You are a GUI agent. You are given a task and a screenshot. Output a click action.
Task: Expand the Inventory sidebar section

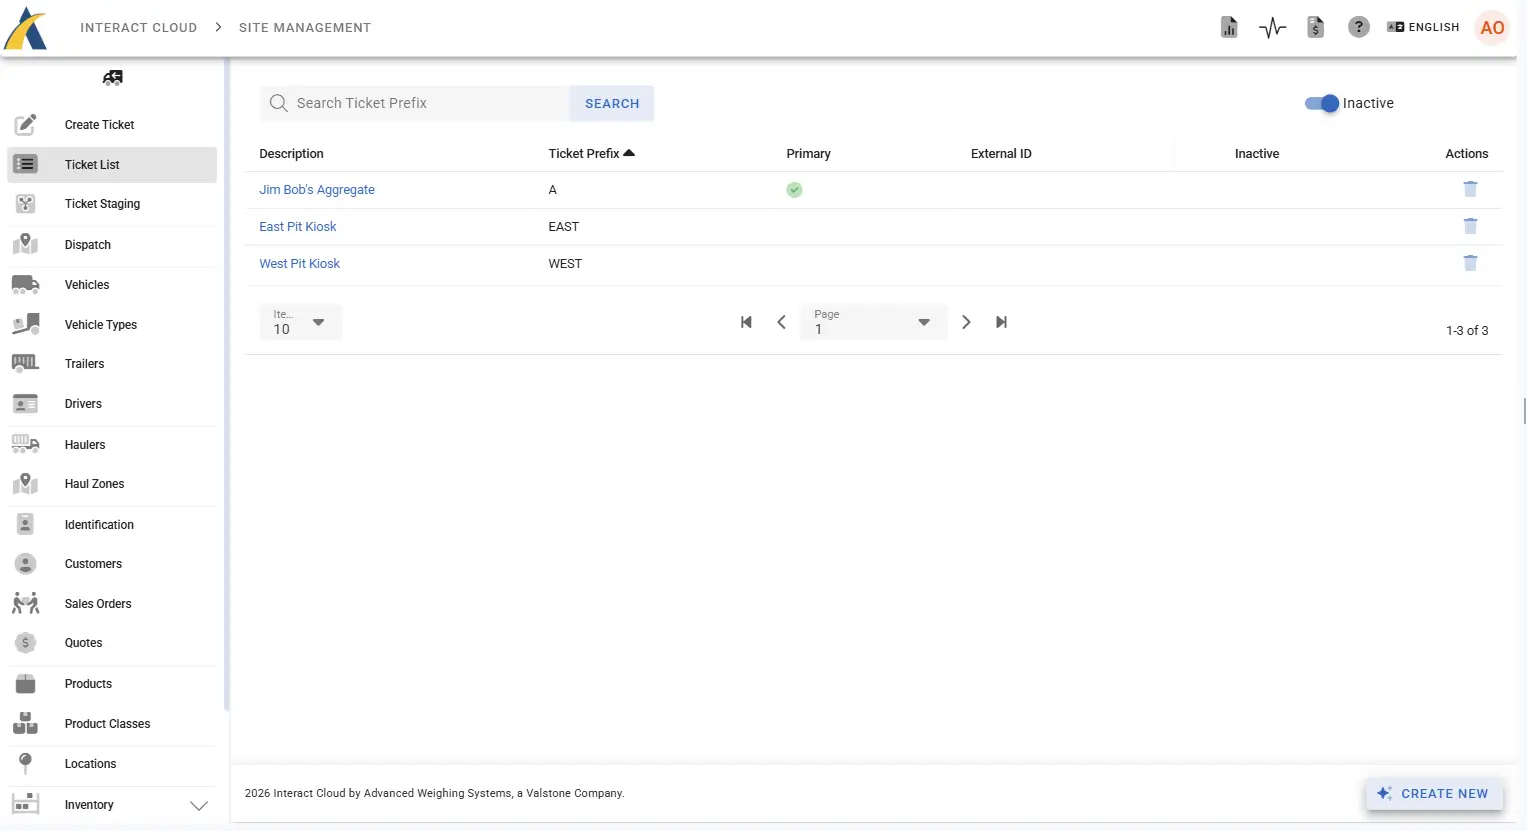coord(198,805)
